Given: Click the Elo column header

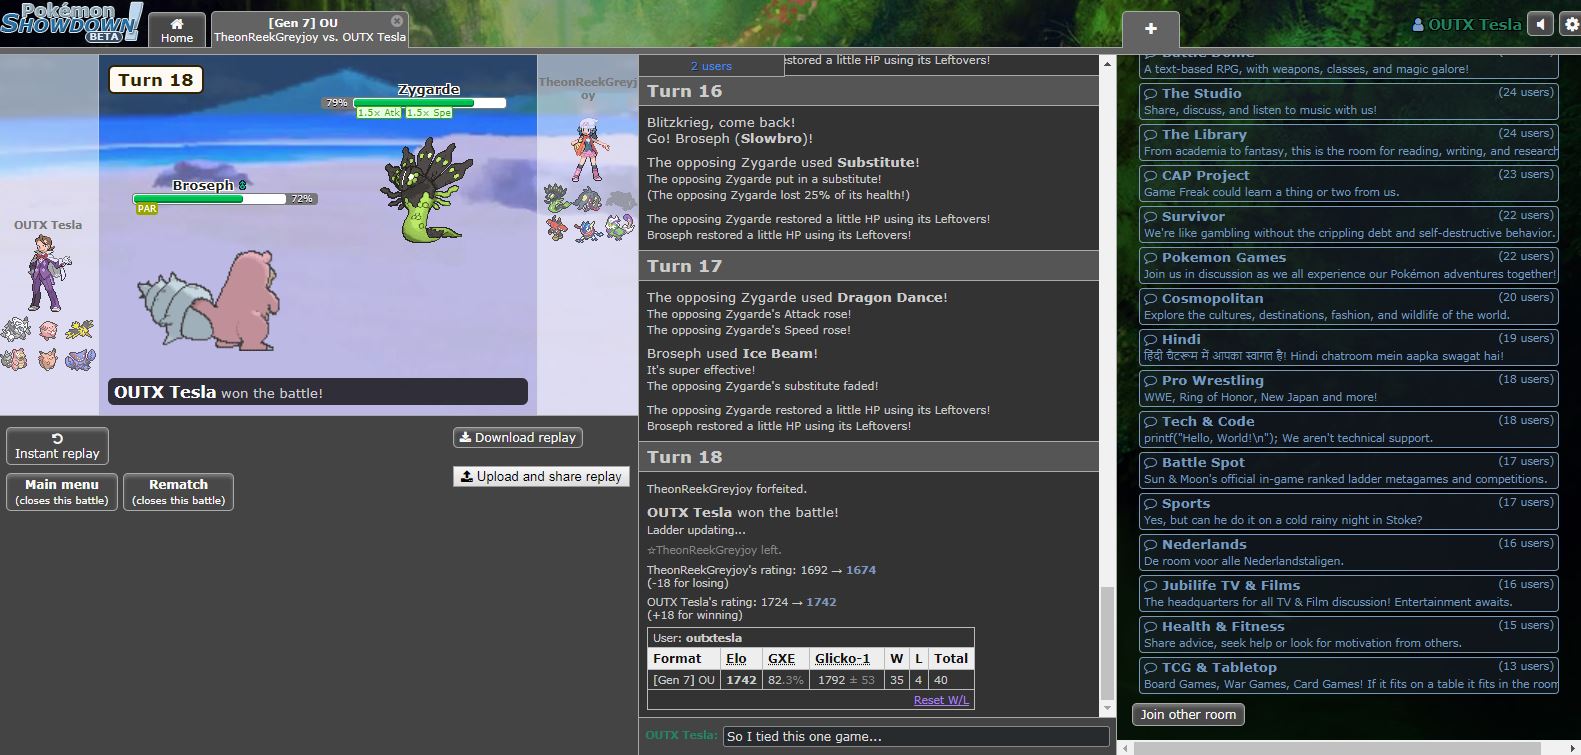Looking at the screenshot, I should [x=736, y=658].
